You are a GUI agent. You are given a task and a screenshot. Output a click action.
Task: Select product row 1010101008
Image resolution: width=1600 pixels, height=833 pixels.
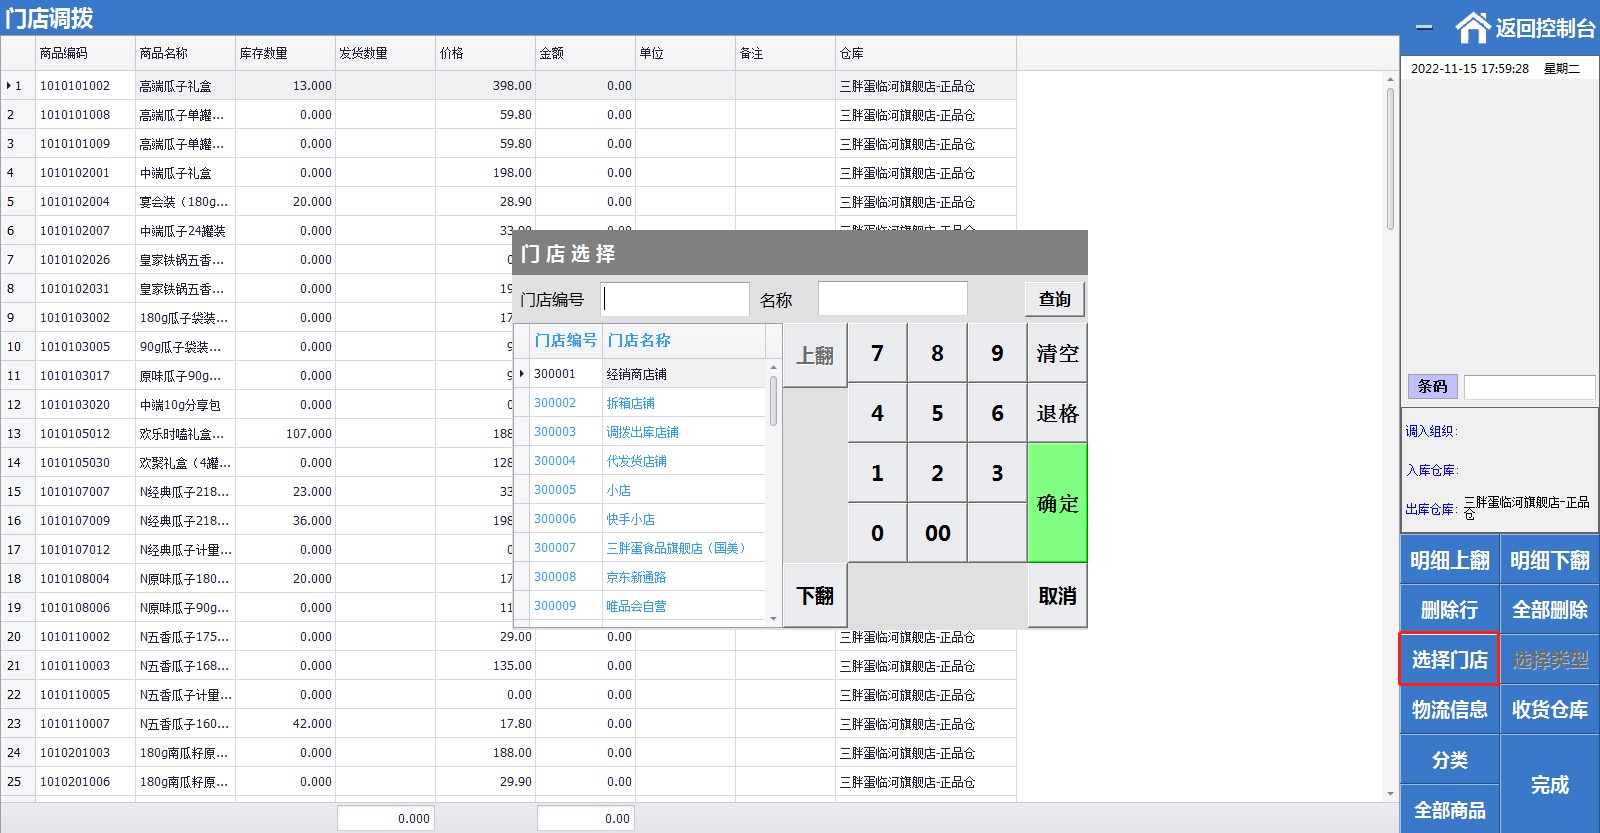[508, 115]
